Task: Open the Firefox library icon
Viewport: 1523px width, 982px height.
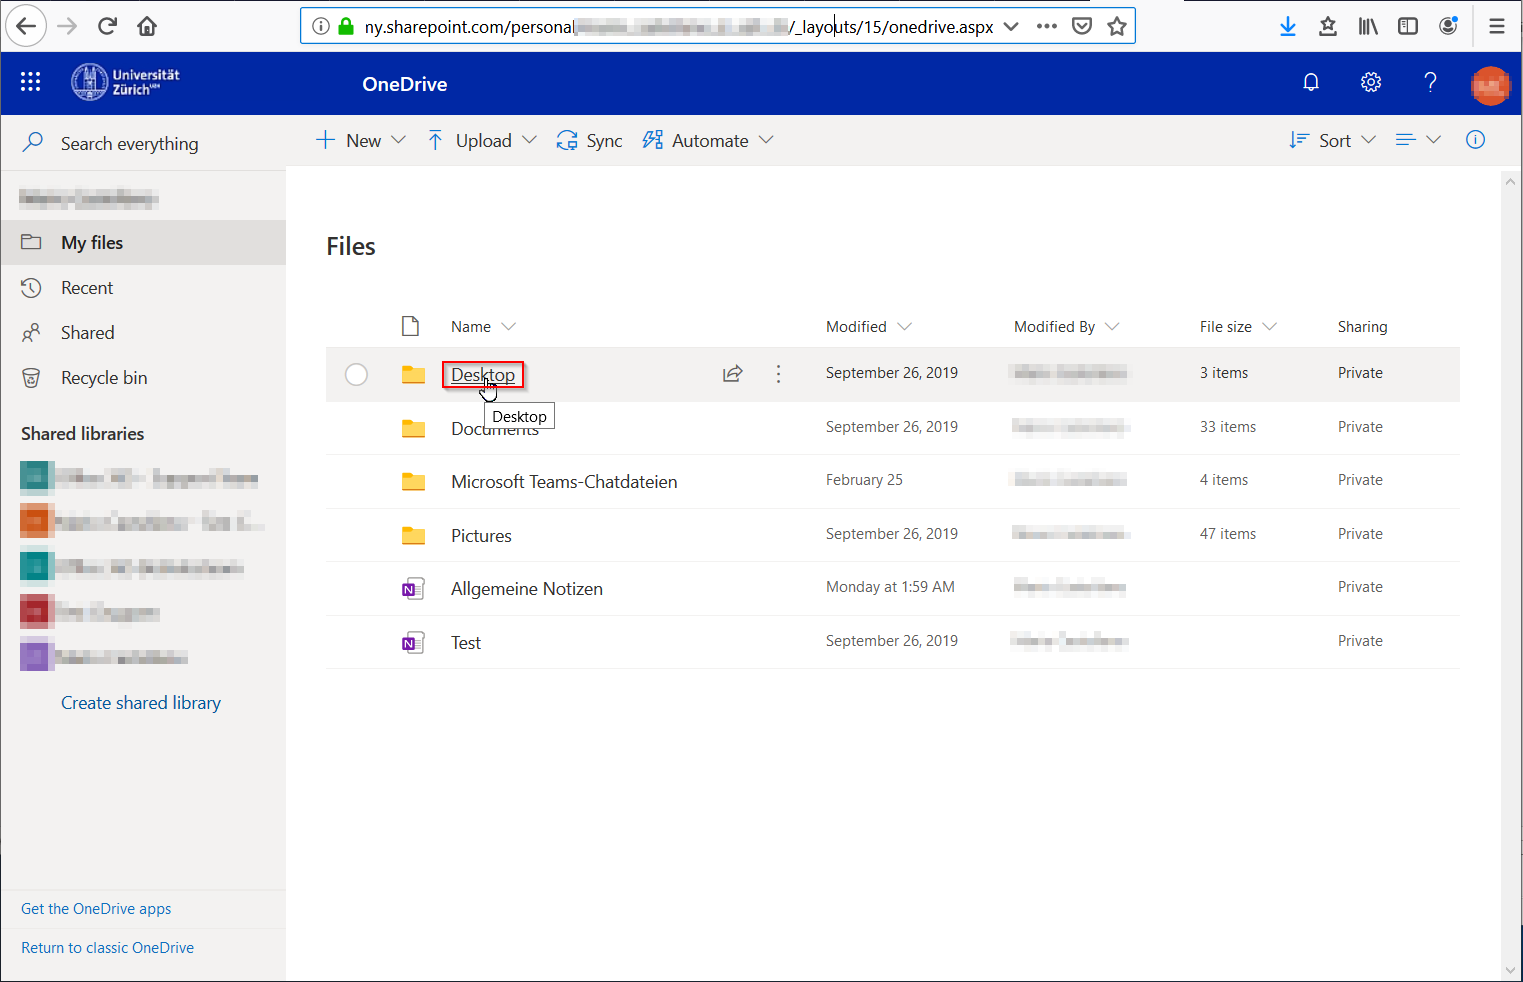Action: tap(1368, 26)
